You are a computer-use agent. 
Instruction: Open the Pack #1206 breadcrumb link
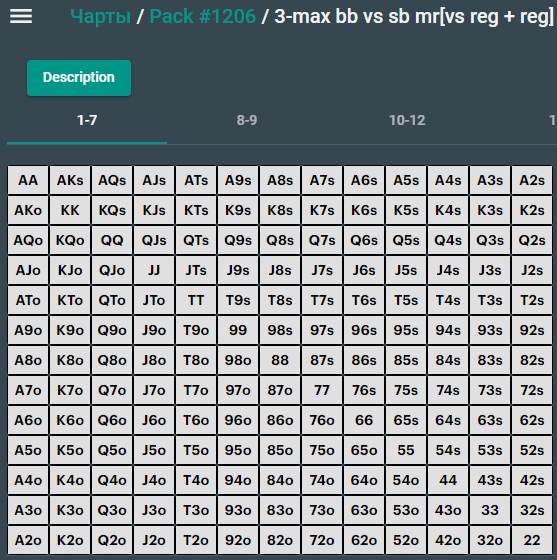202,16
